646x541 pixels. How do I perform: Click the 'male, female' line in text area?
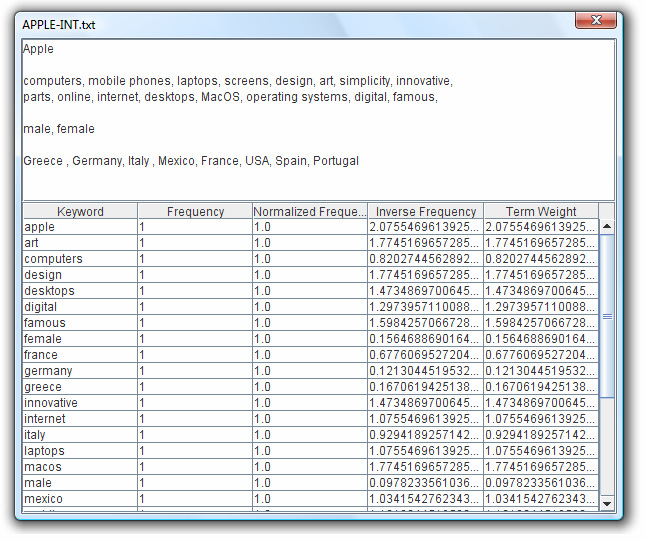[x=59, y=130]
